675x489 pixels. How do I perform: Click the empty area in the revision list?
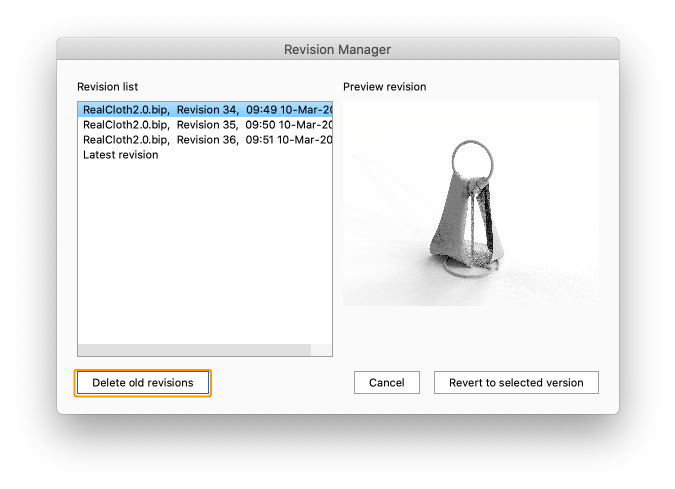coord(205,250)
